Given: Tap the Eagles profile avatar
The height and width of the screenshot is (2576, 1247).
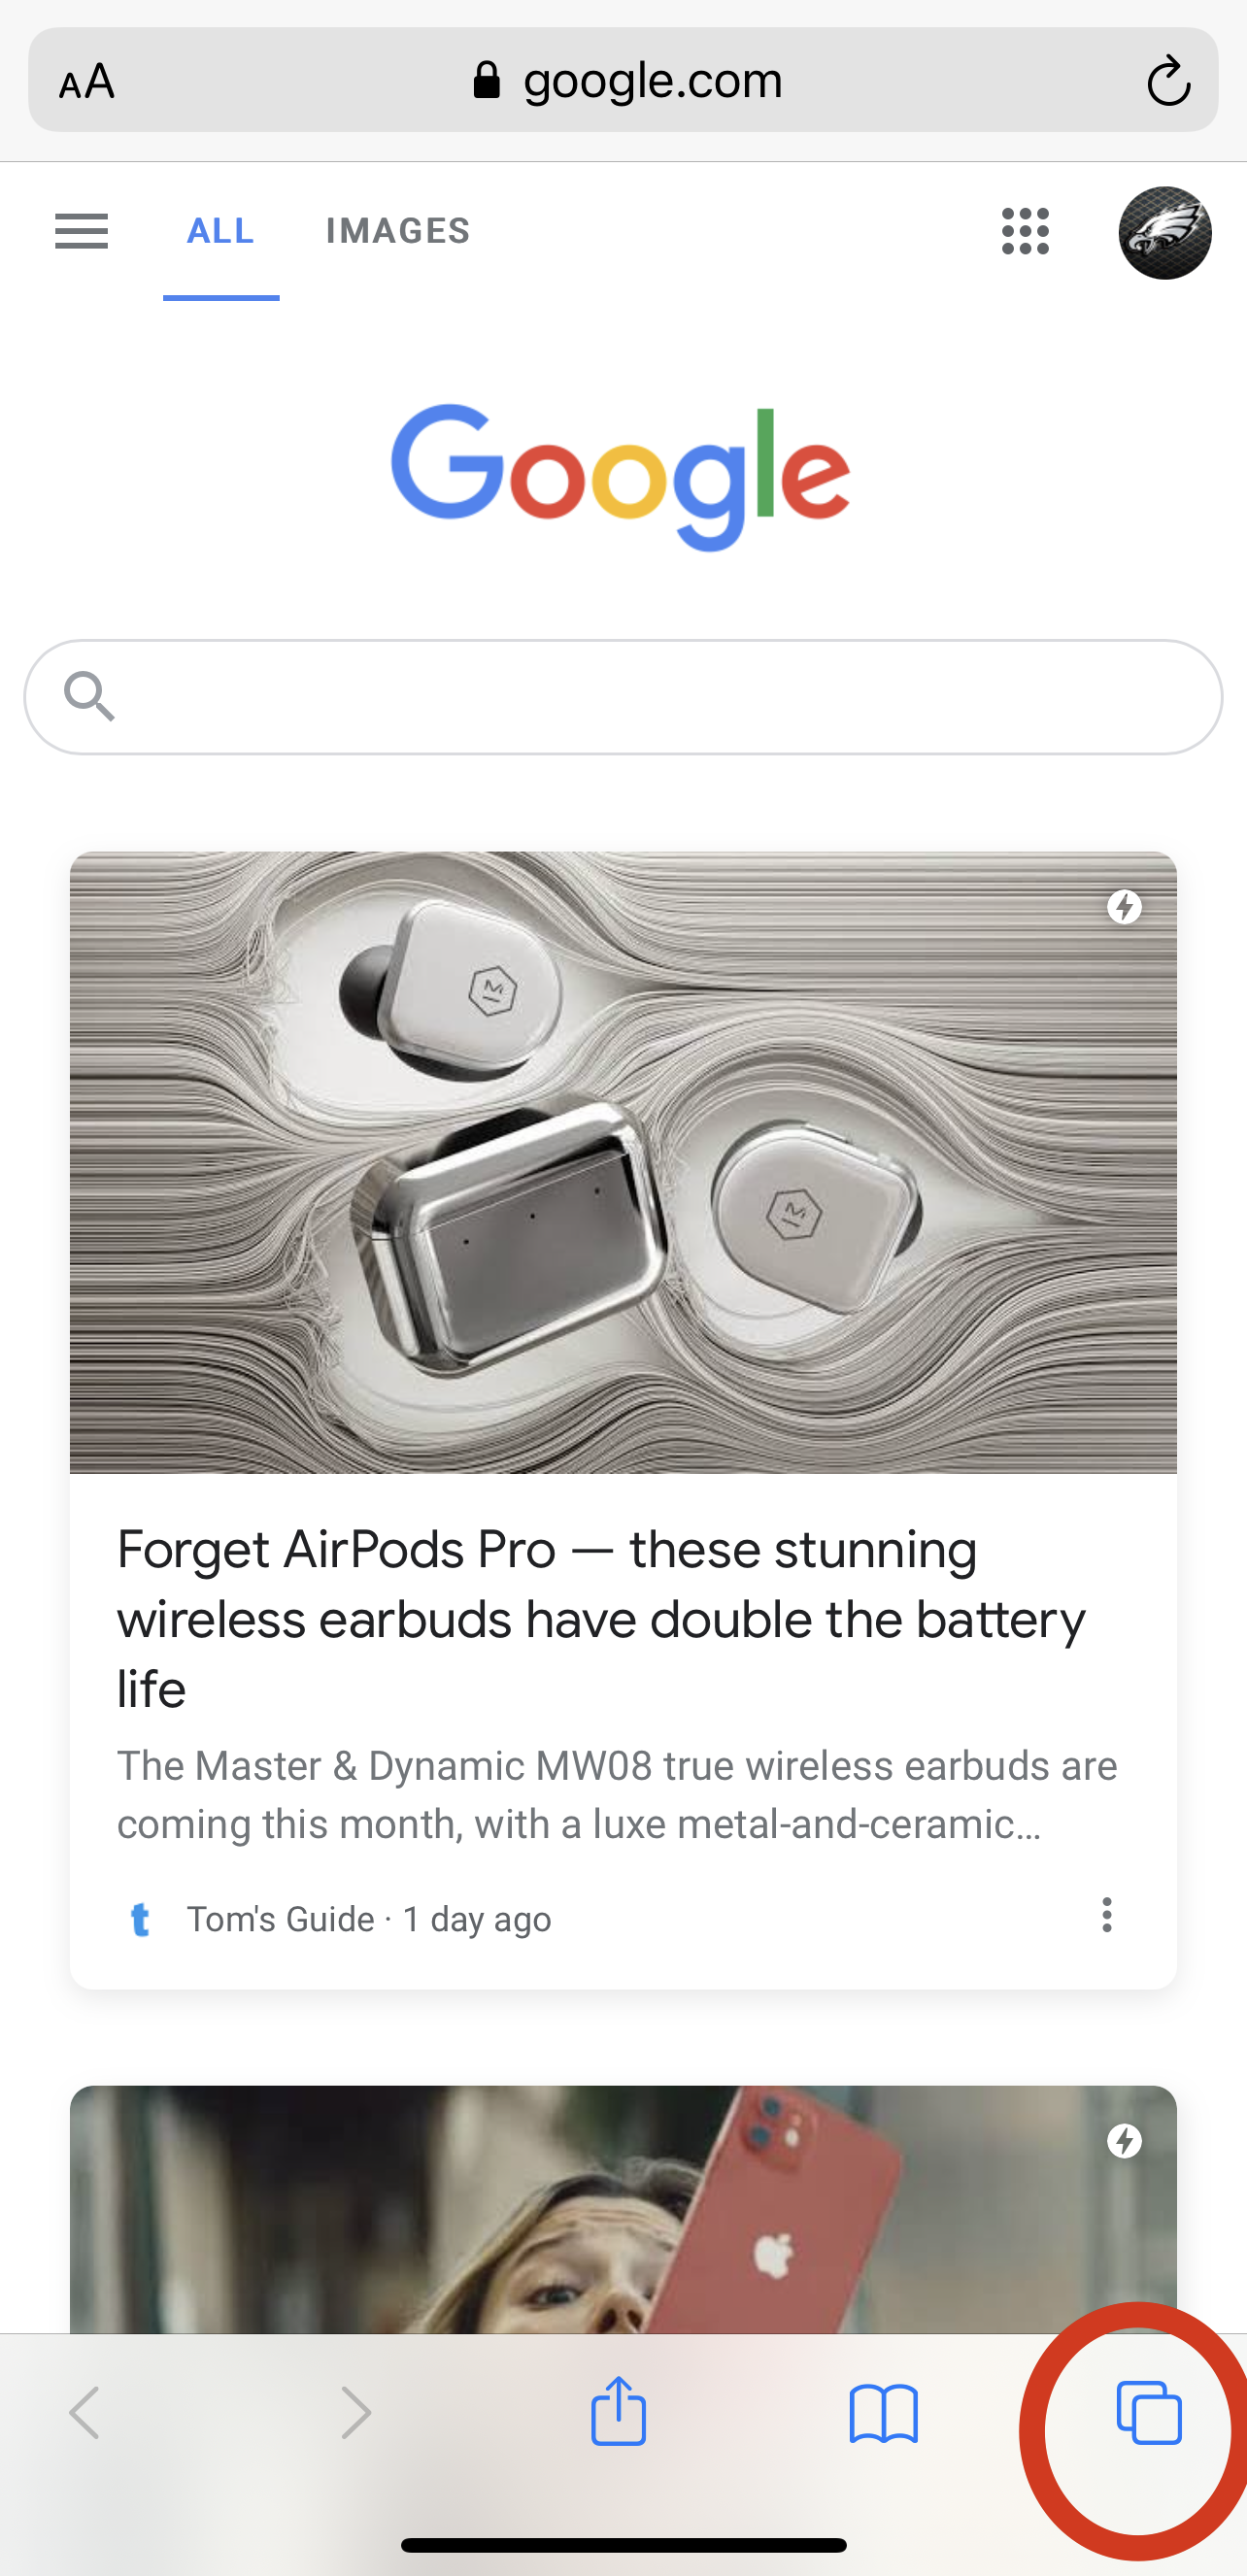Looking at the screenshot, I should point(1165,233).
